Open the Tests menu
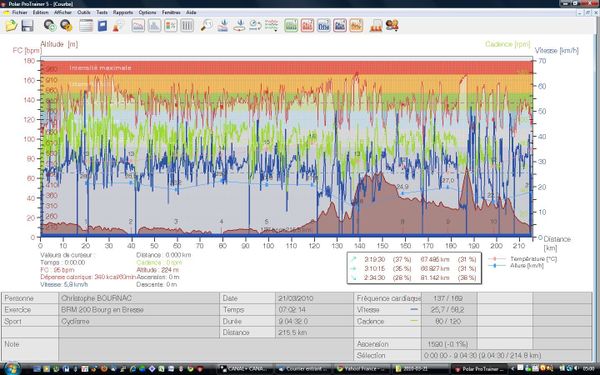This screenshot has height=375, width=600. click(102, 12)
